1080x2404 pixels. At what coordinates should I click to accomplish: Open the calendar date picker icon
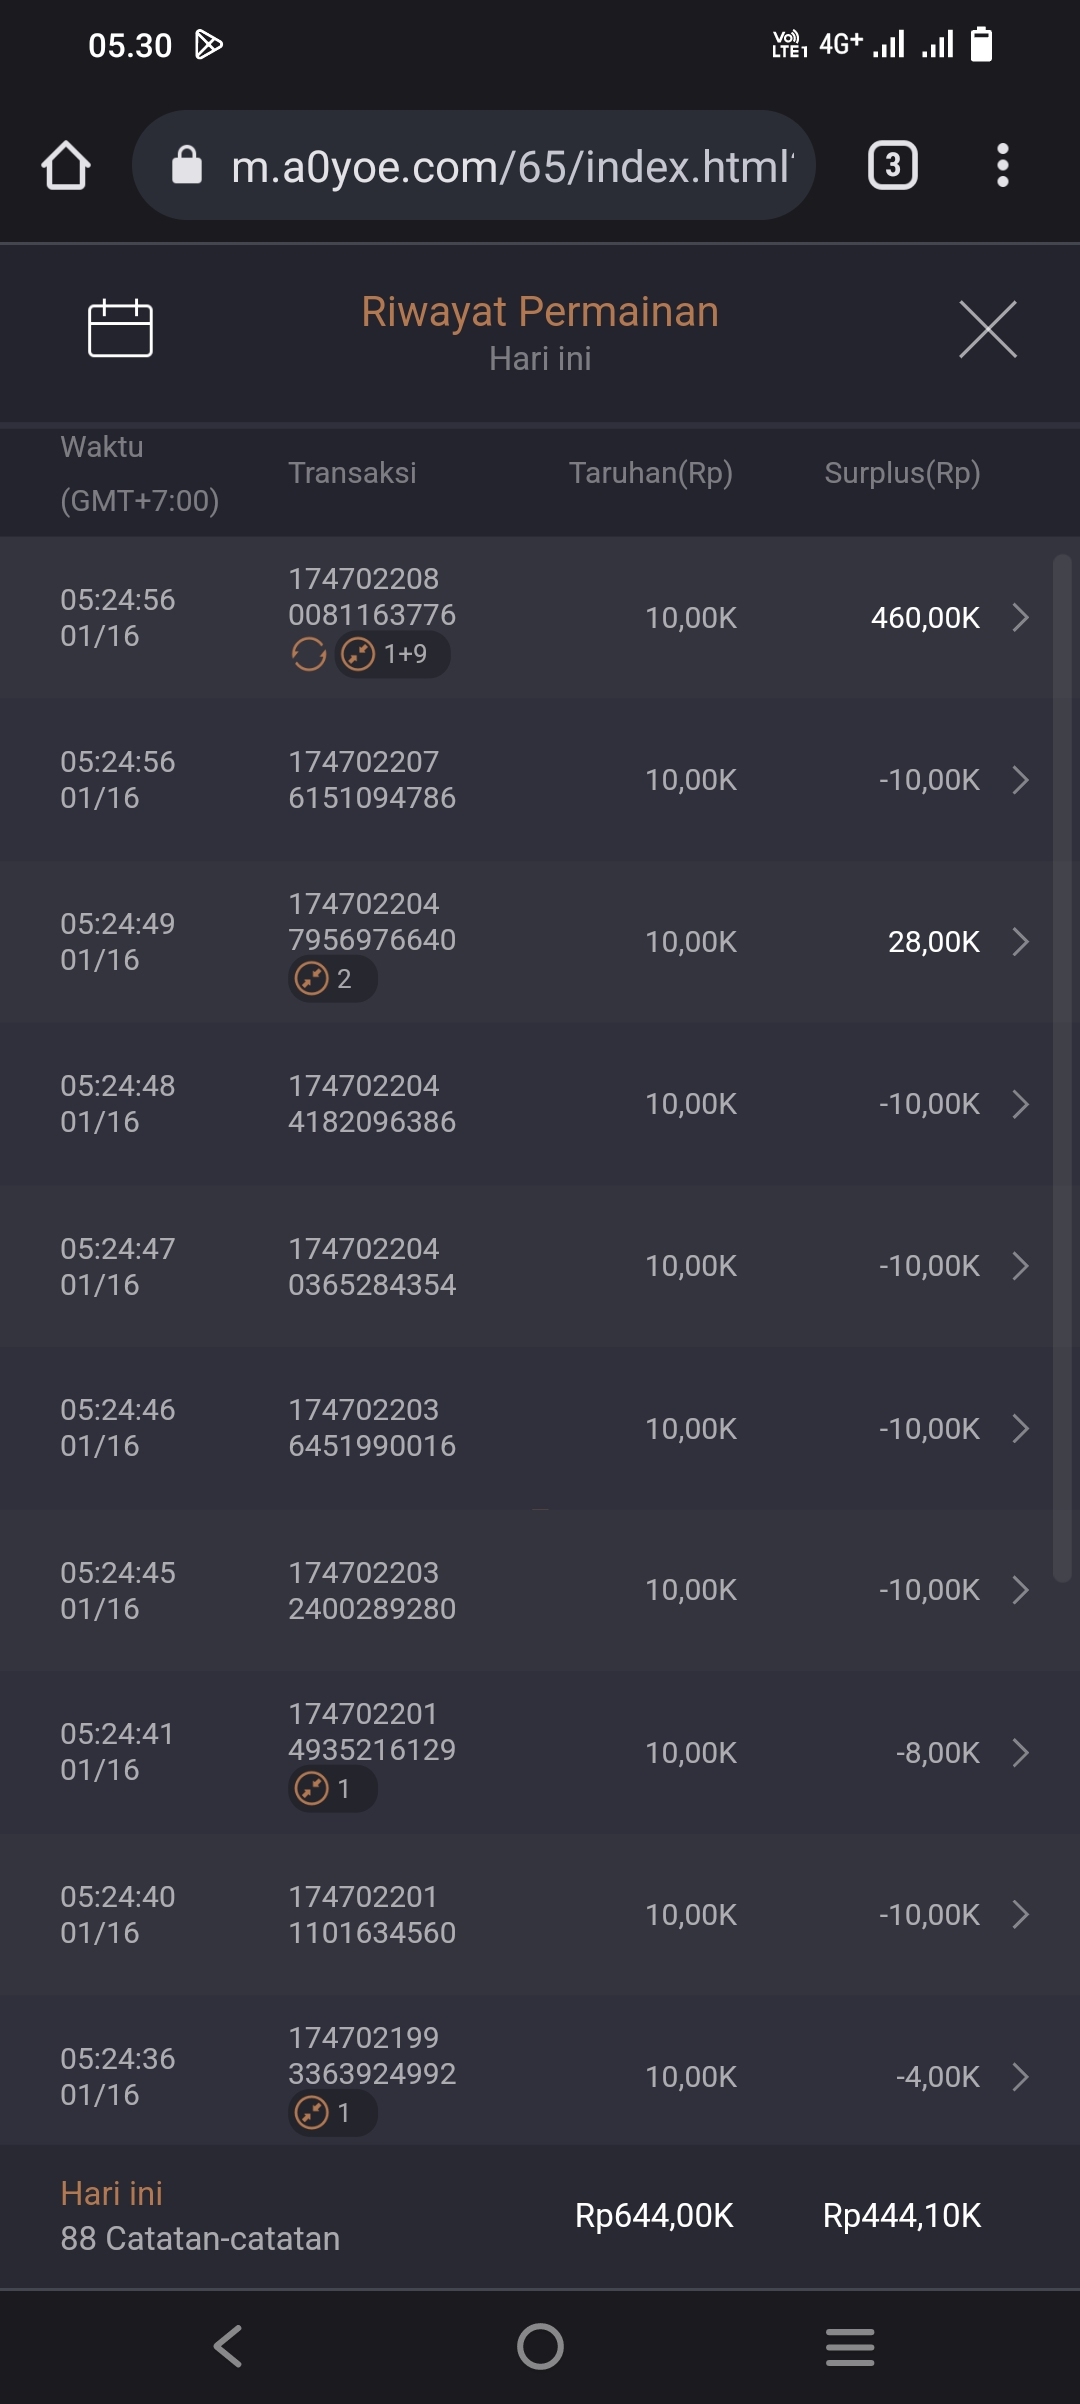point(120,328)
